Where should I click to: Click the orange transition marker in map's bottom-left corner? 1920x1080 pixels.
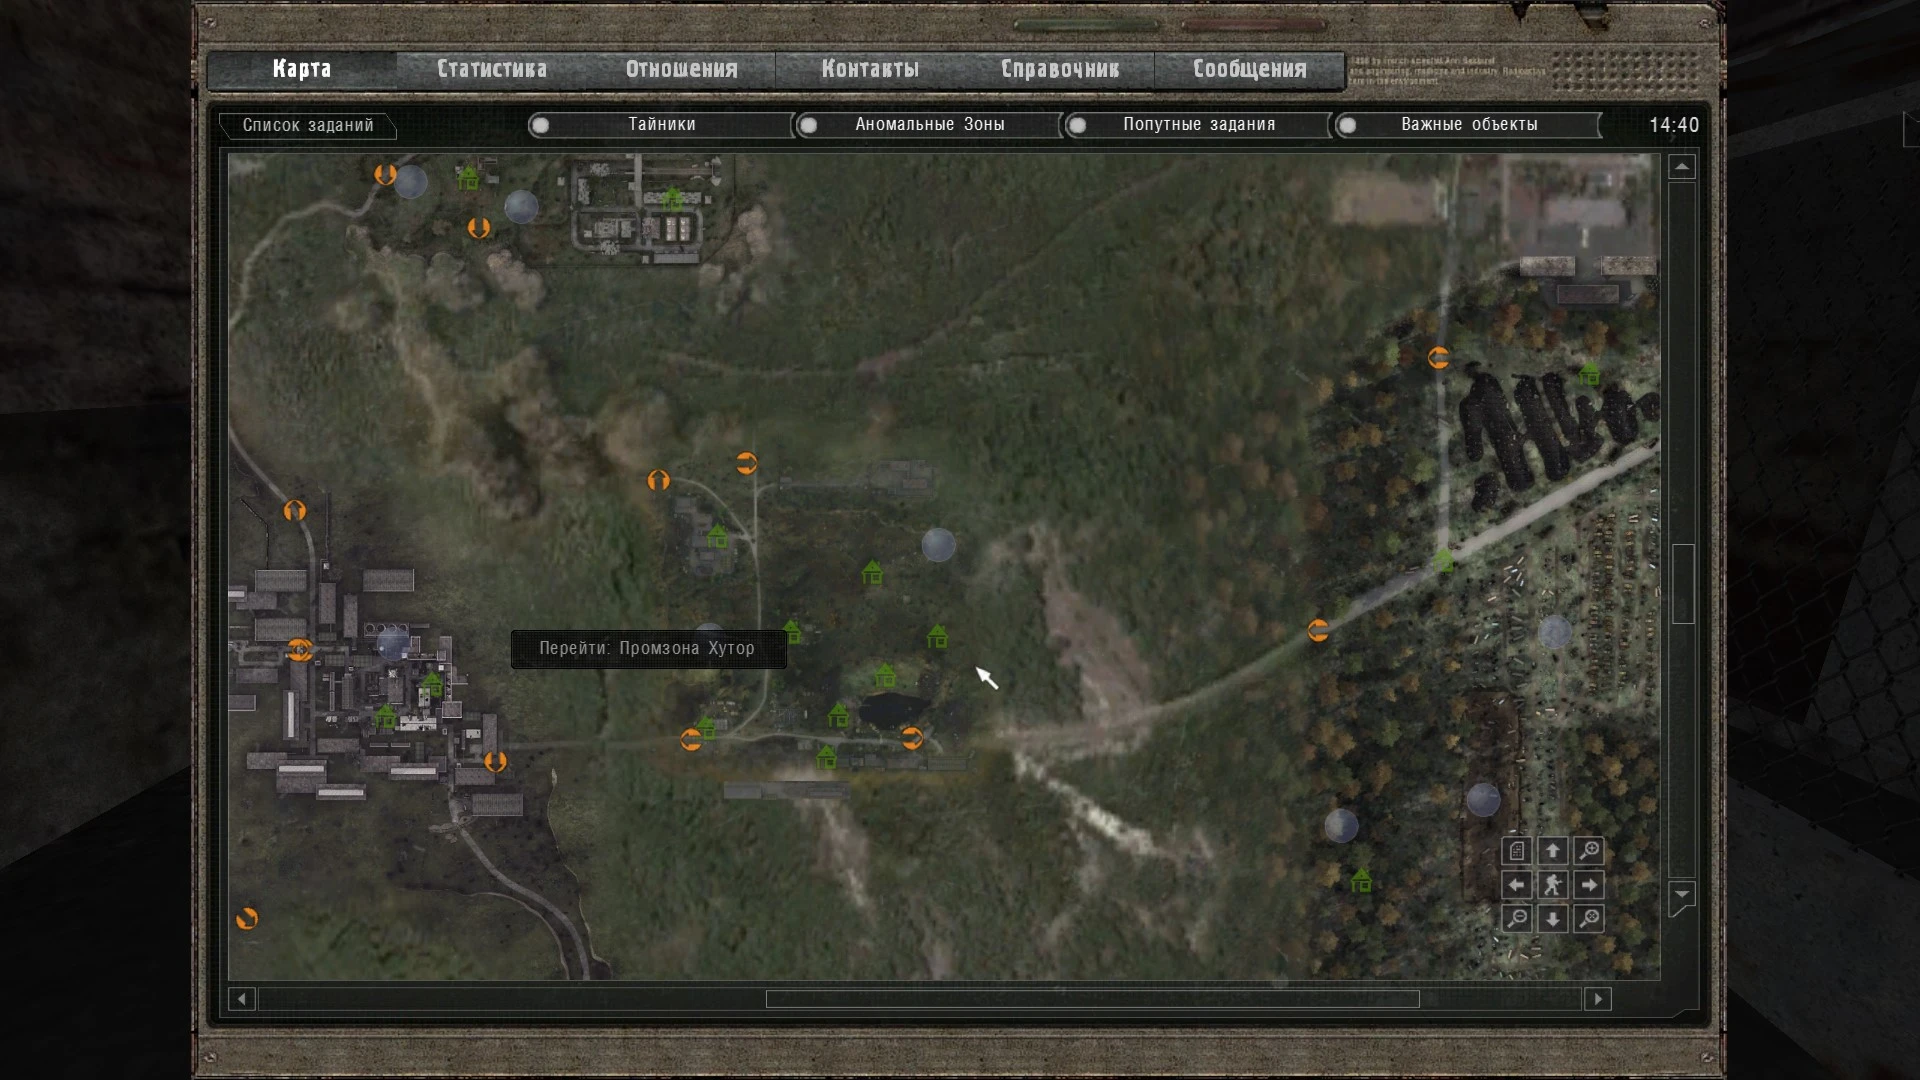tap(247, 918)
